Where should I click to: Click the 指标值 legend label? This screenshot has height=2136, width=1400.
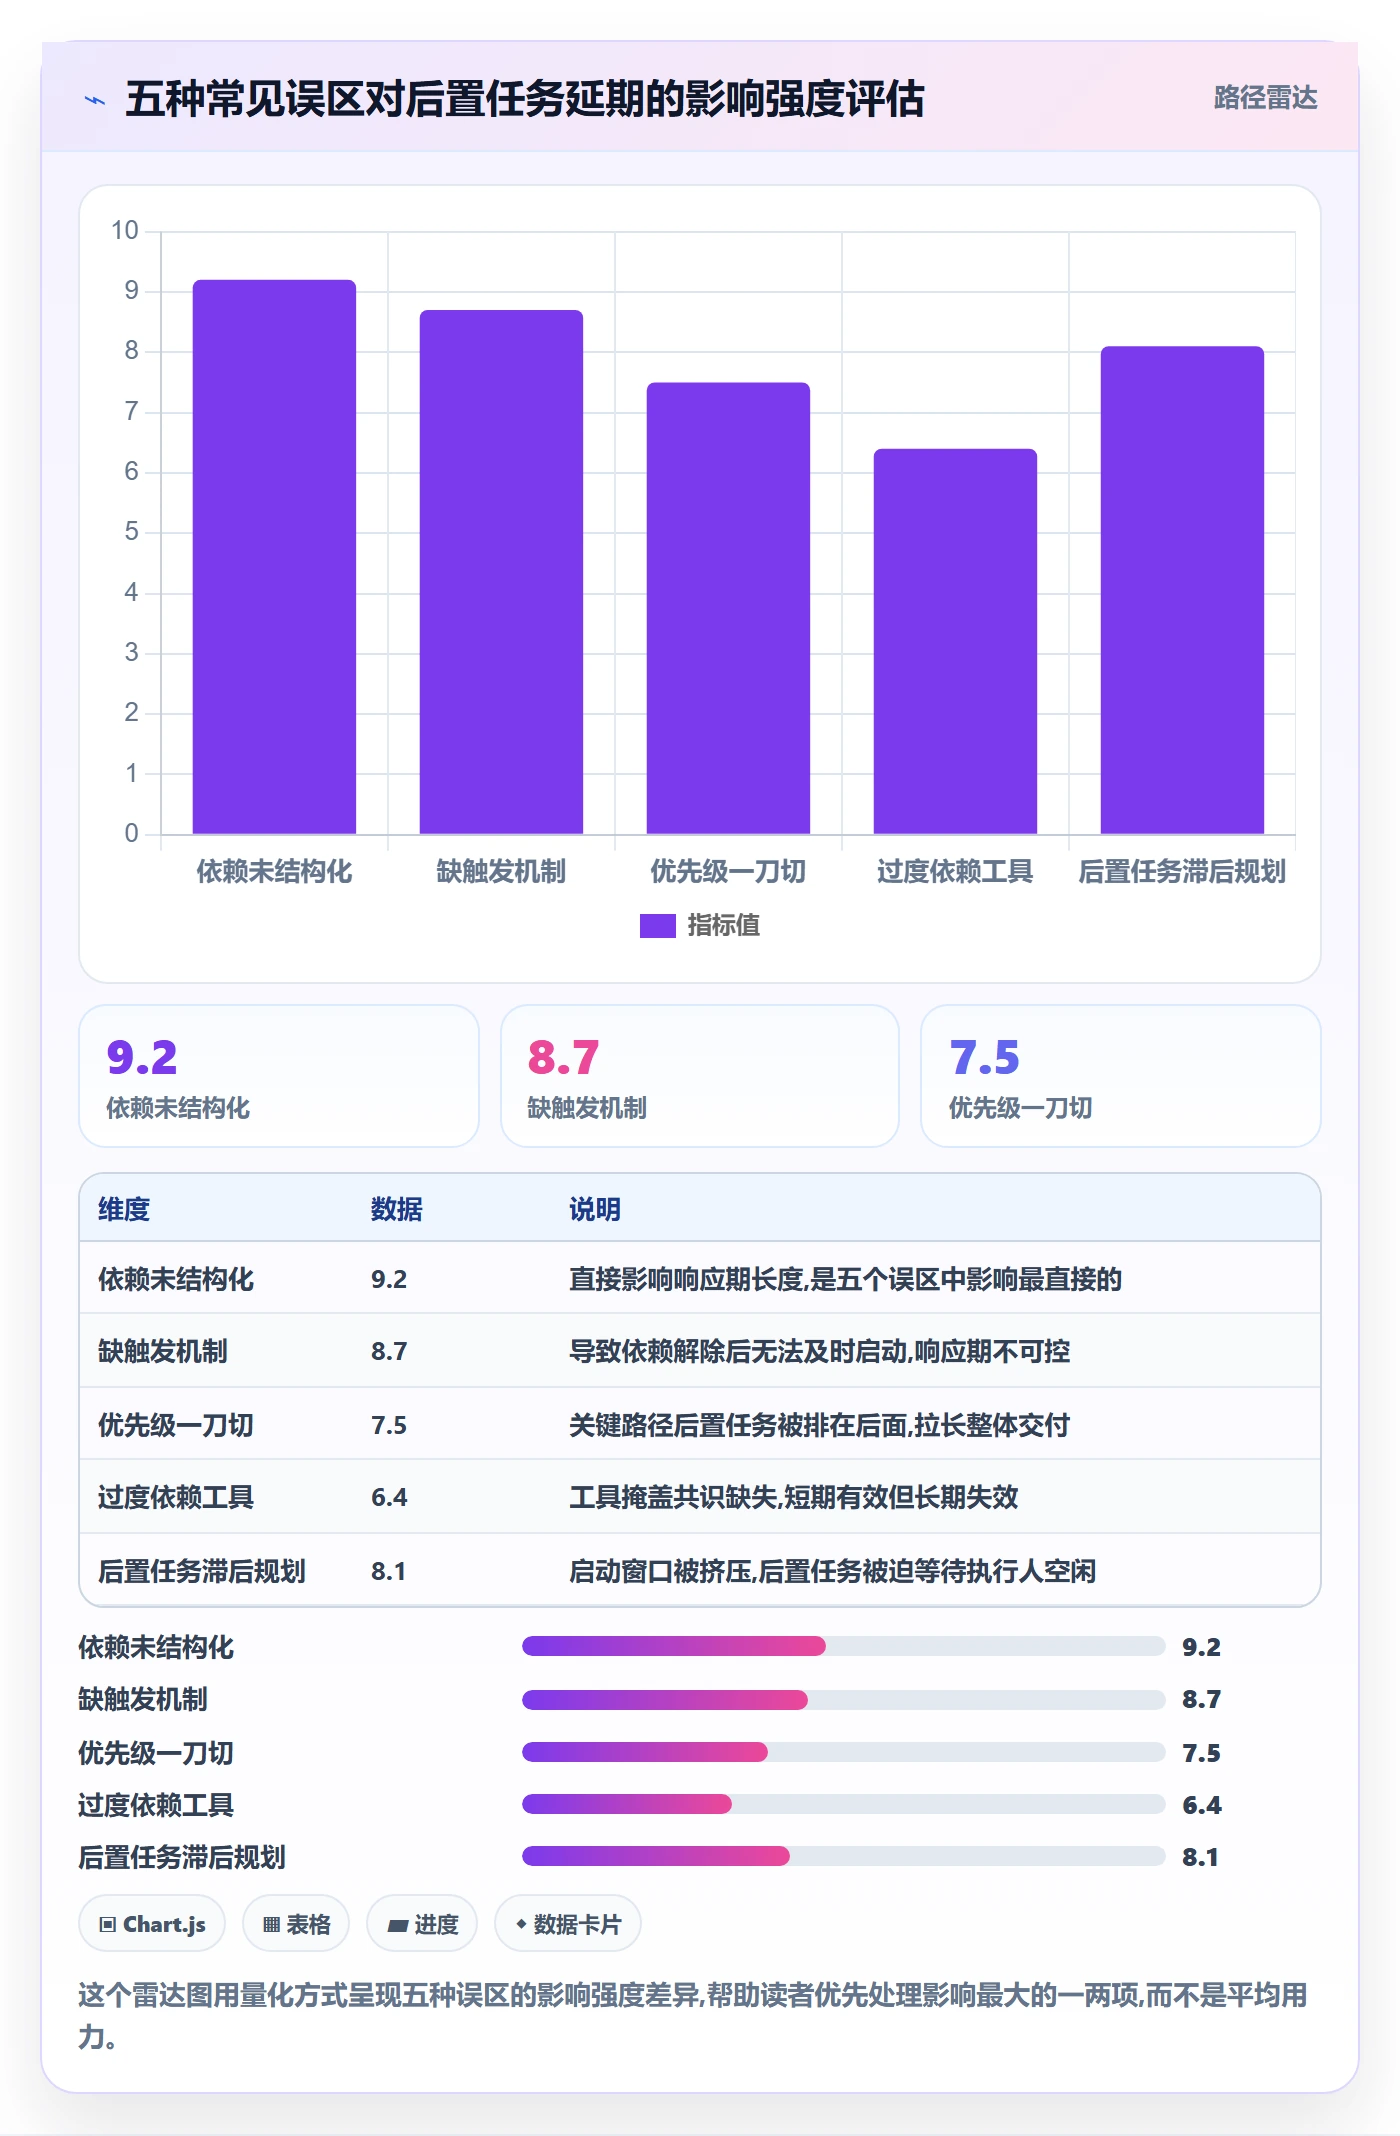[723, 925]
